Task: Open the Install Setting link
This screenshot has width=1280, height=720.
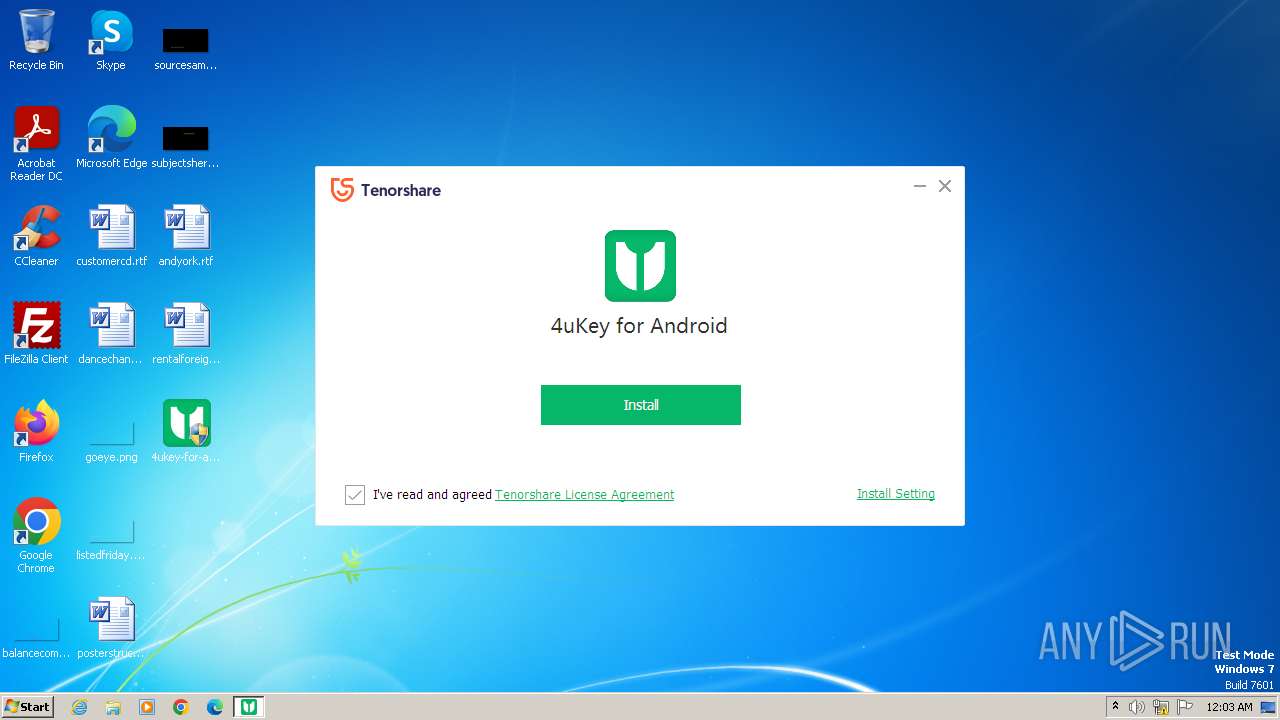Action: [x=895, y=494]
